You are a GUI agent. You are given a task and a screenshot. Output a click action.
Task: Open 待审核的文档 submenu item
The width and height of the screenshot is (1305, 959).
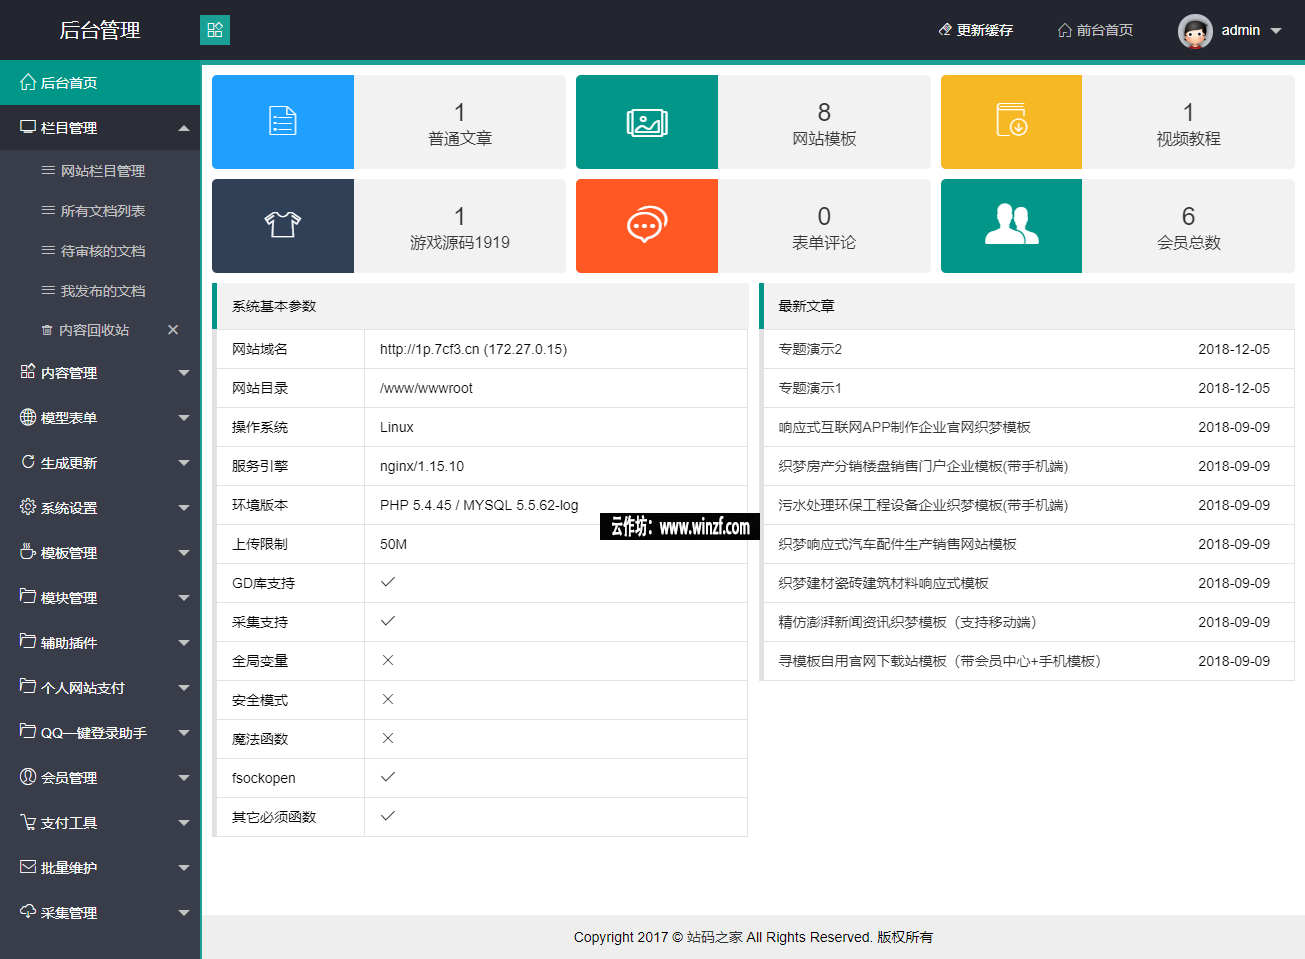tap(100, 251)
